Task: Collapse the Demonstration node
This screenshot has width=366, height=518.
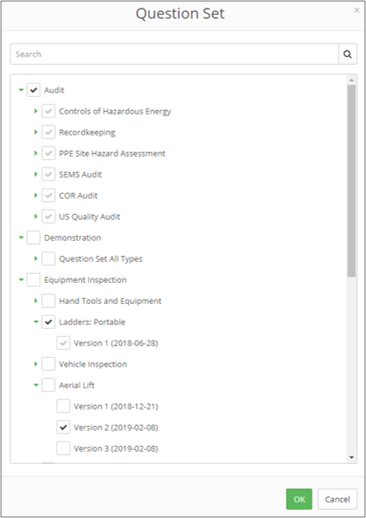Action: click(21, 238)
